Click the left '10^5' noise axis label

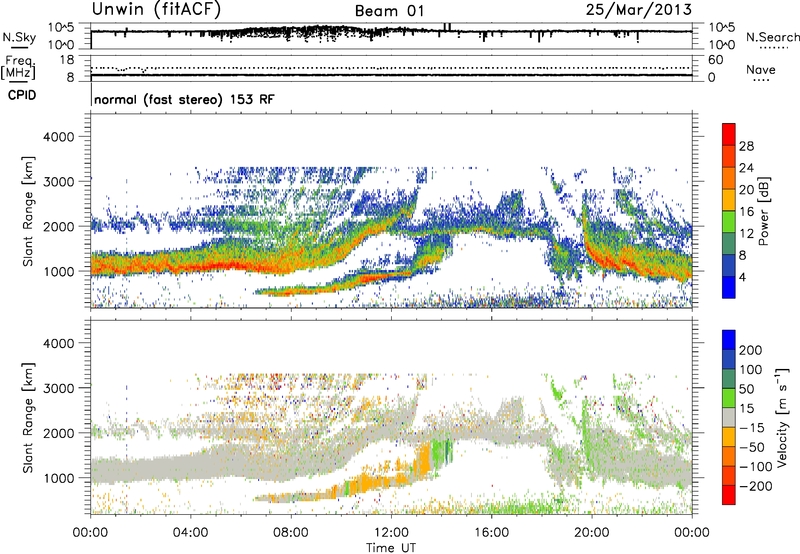coord(61,27)
